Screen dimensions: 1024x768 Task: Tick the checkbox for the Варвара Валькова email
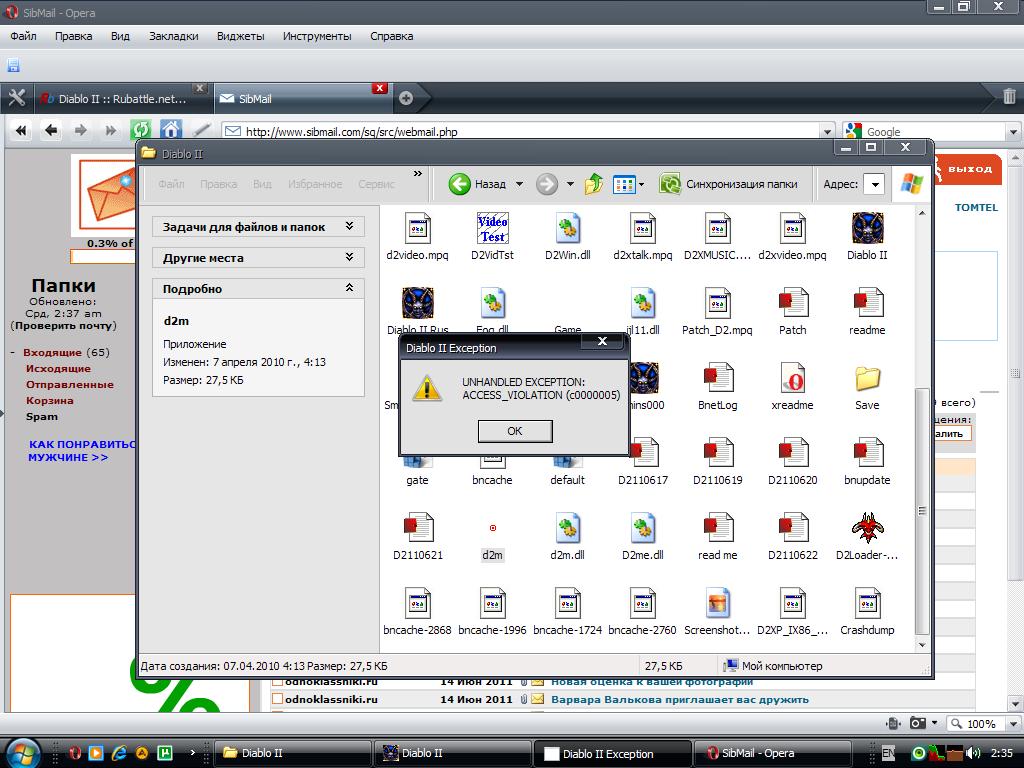point(278,699)
